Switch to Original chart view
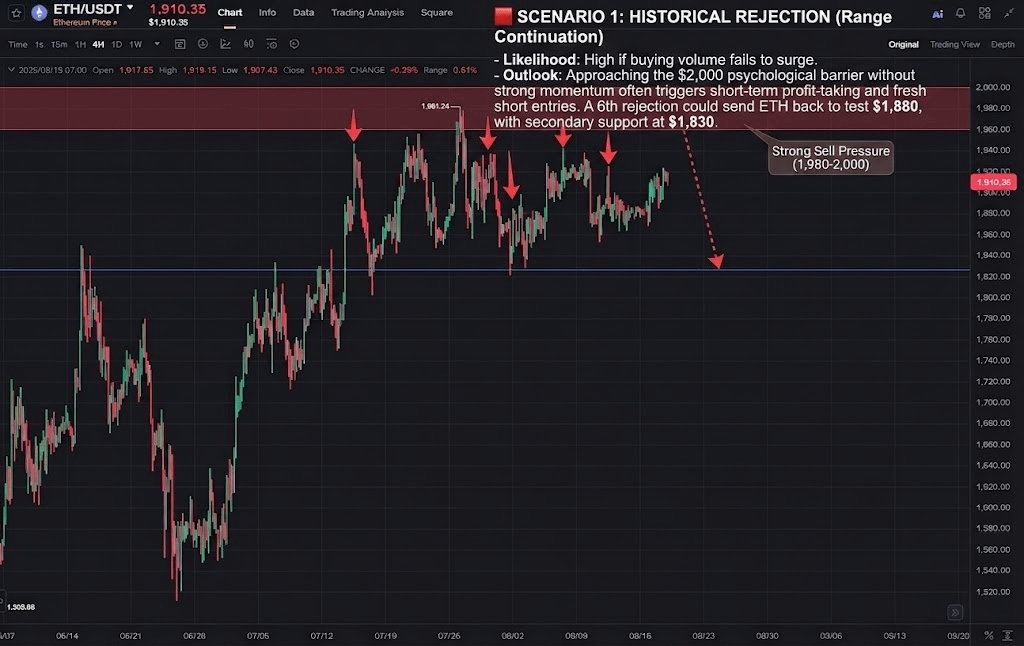This screenshot has width=1024, height=646. [x=903, y=44]
